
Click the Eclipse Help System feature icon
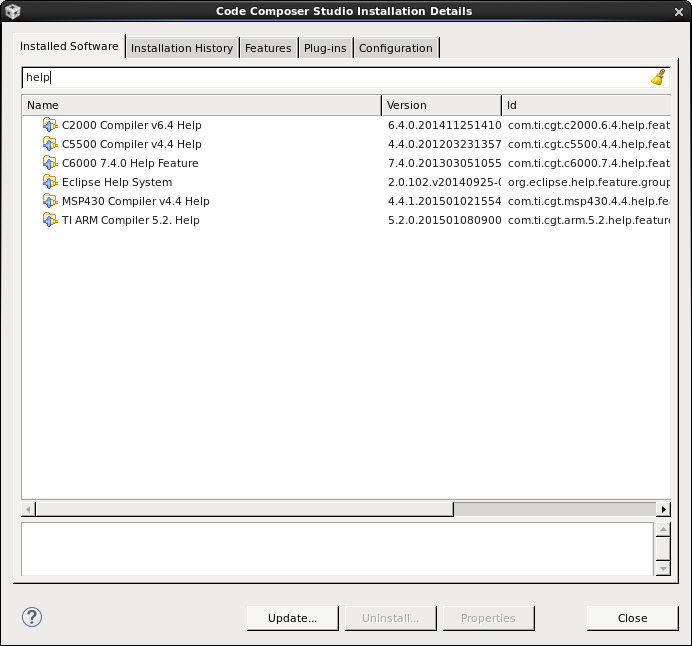(x=50, y=182)
